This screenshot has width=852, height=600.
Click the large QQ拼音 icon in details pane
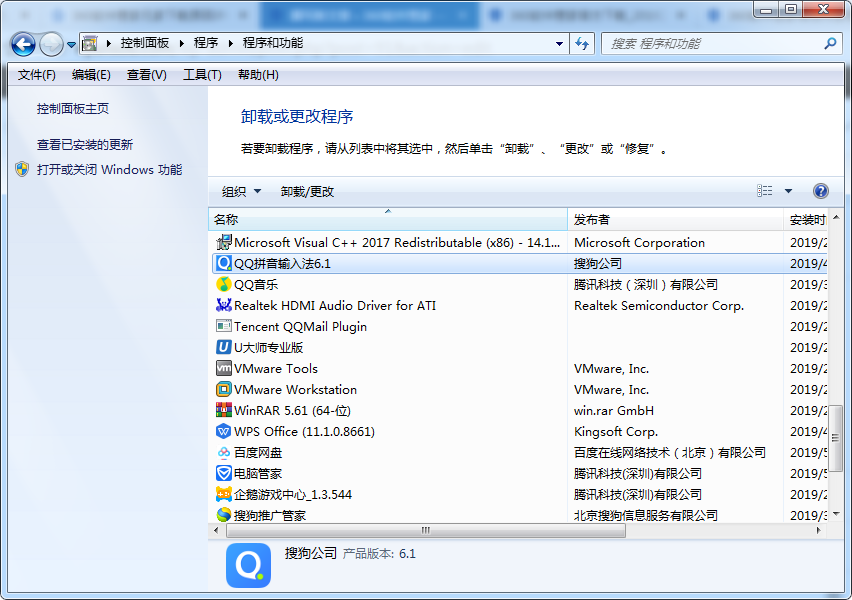(x=248, y=565)
